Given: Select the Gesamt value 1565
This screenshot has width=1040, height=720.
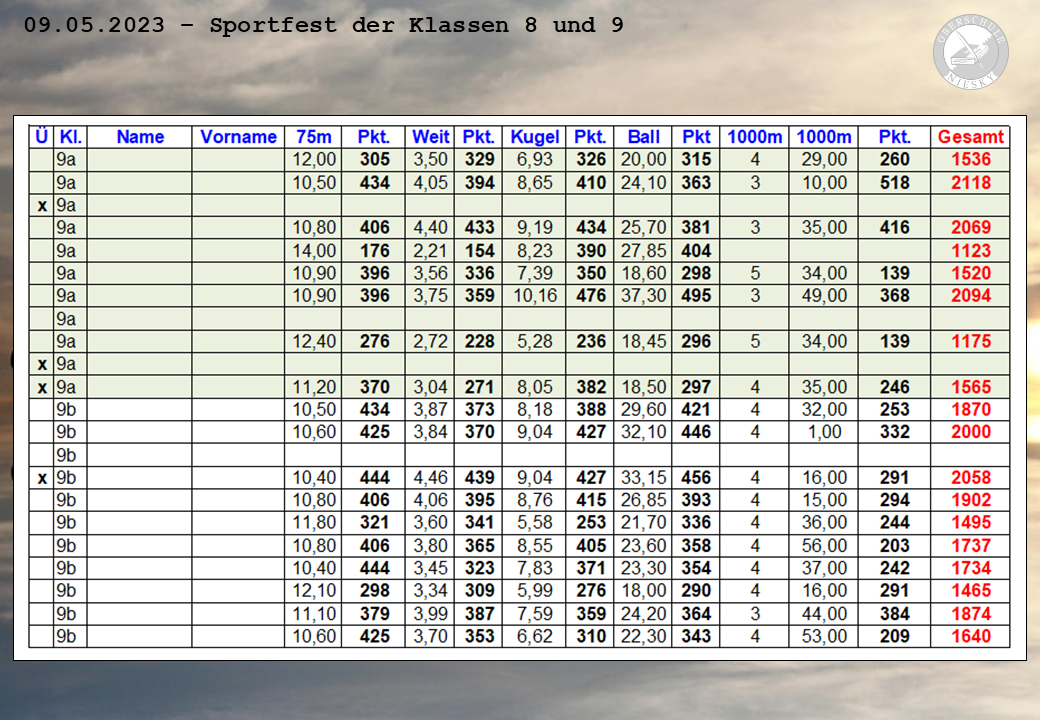Looking at the screenshot, I should pyautogui.click(x=970, y=387).
